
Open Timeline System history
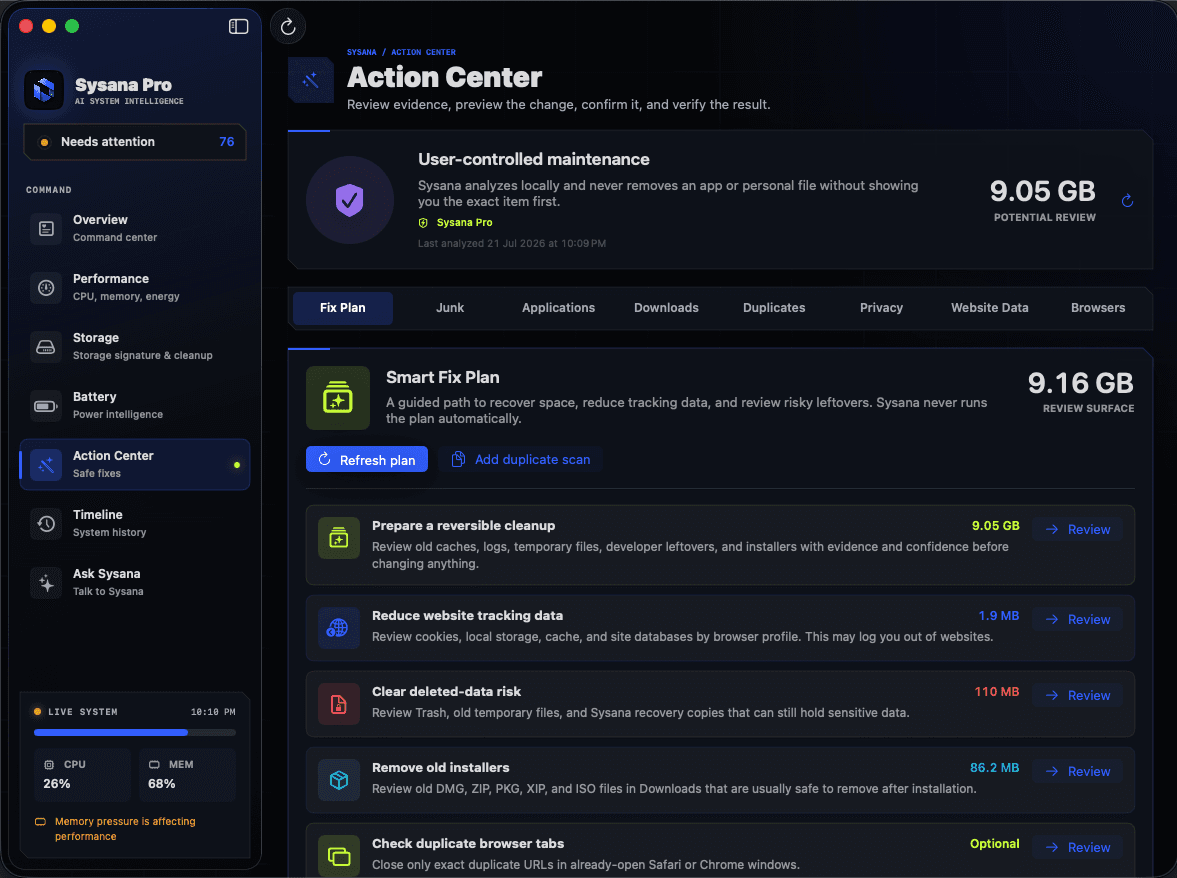click(x=135, y=524)
